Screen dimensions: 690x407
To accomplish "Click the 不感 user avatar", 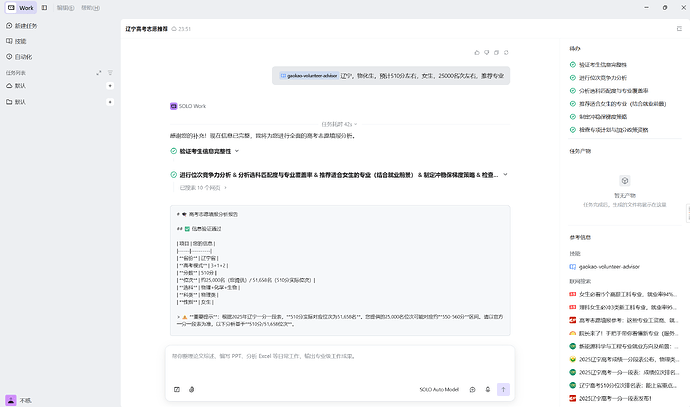I will coord(11,400).
